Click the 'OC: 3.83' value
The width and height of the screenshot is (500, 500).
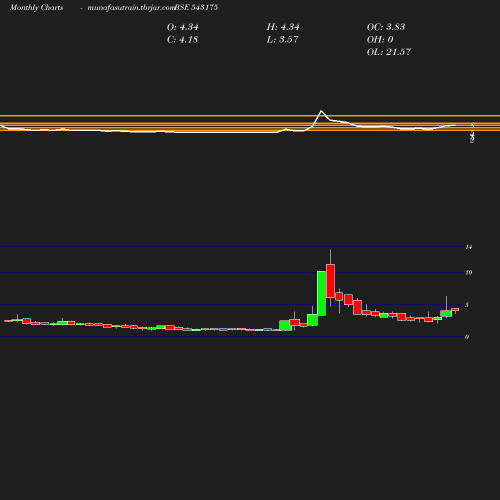coord(386,27)
